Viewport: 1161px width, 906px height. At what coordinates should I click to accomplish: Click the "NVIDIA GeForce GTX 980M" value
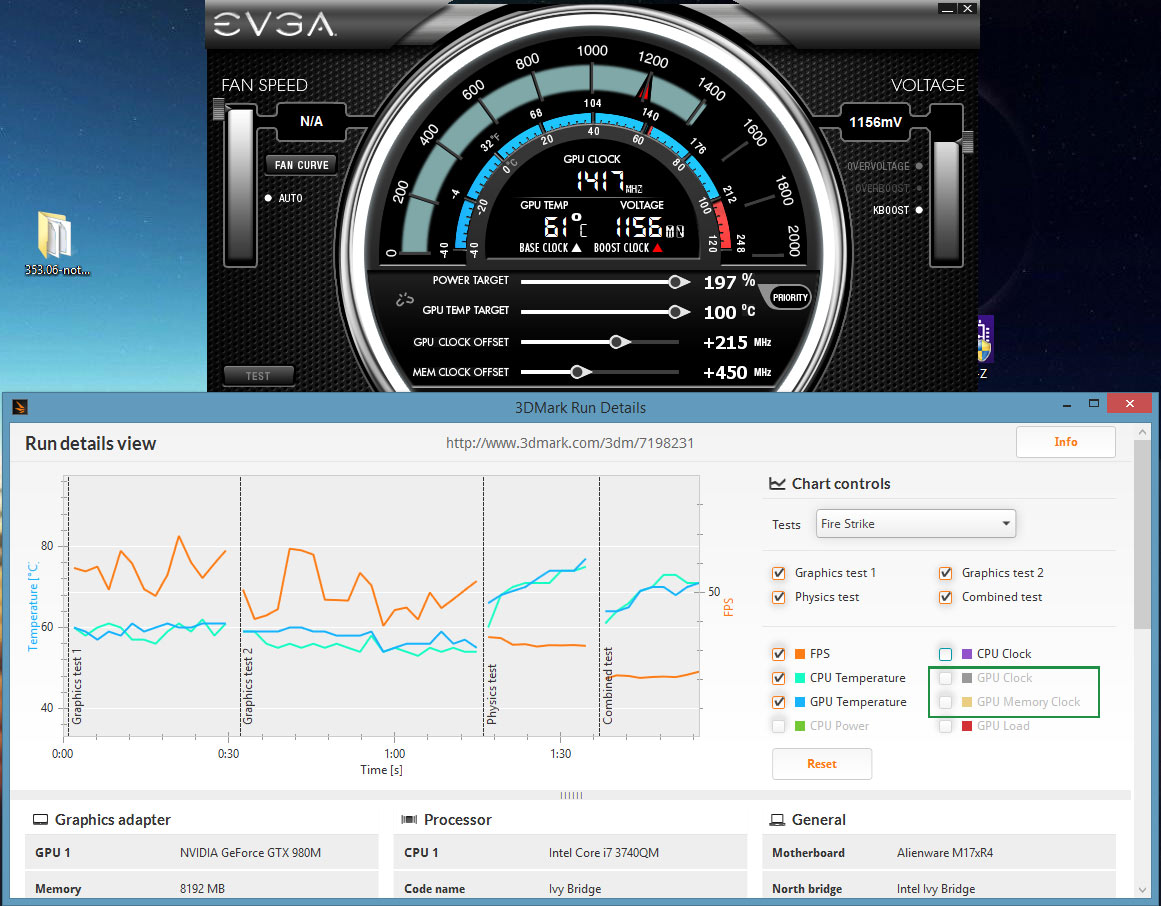(x=250, y=853)
